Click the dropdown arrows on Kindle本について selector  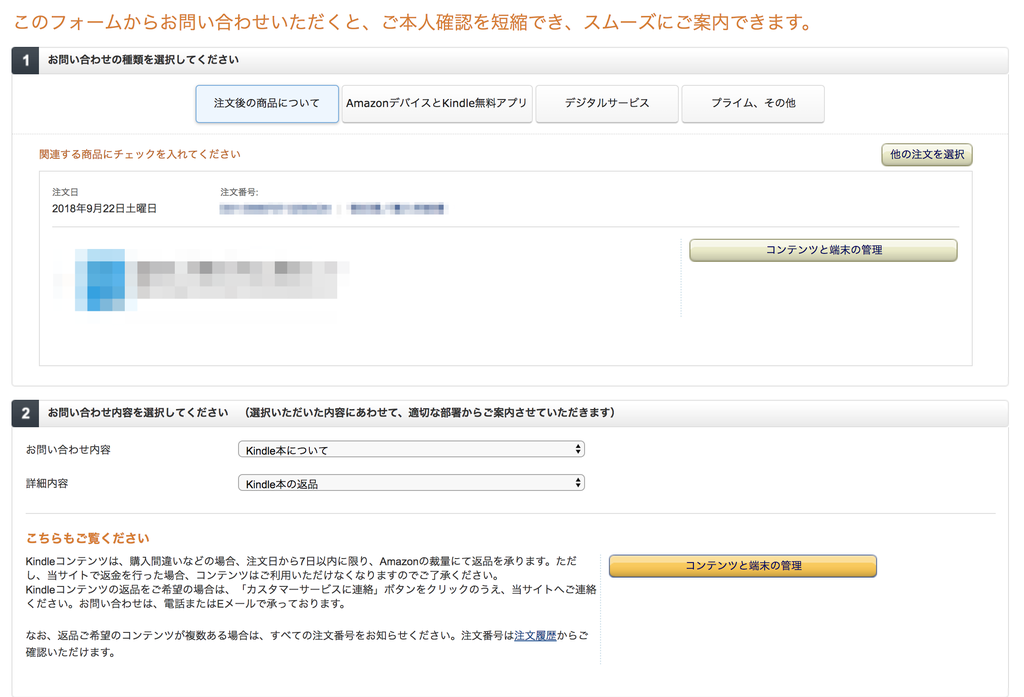point(578,449)
